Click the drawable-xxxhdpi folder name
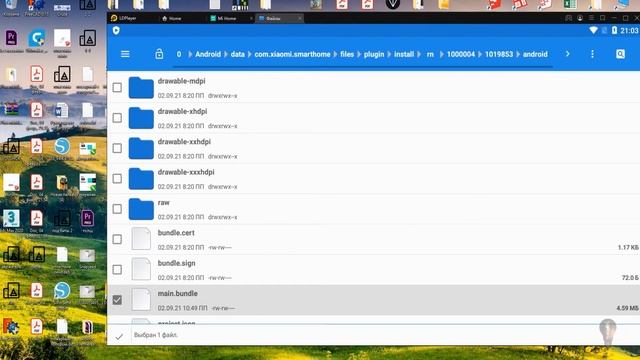 (186, 172)
